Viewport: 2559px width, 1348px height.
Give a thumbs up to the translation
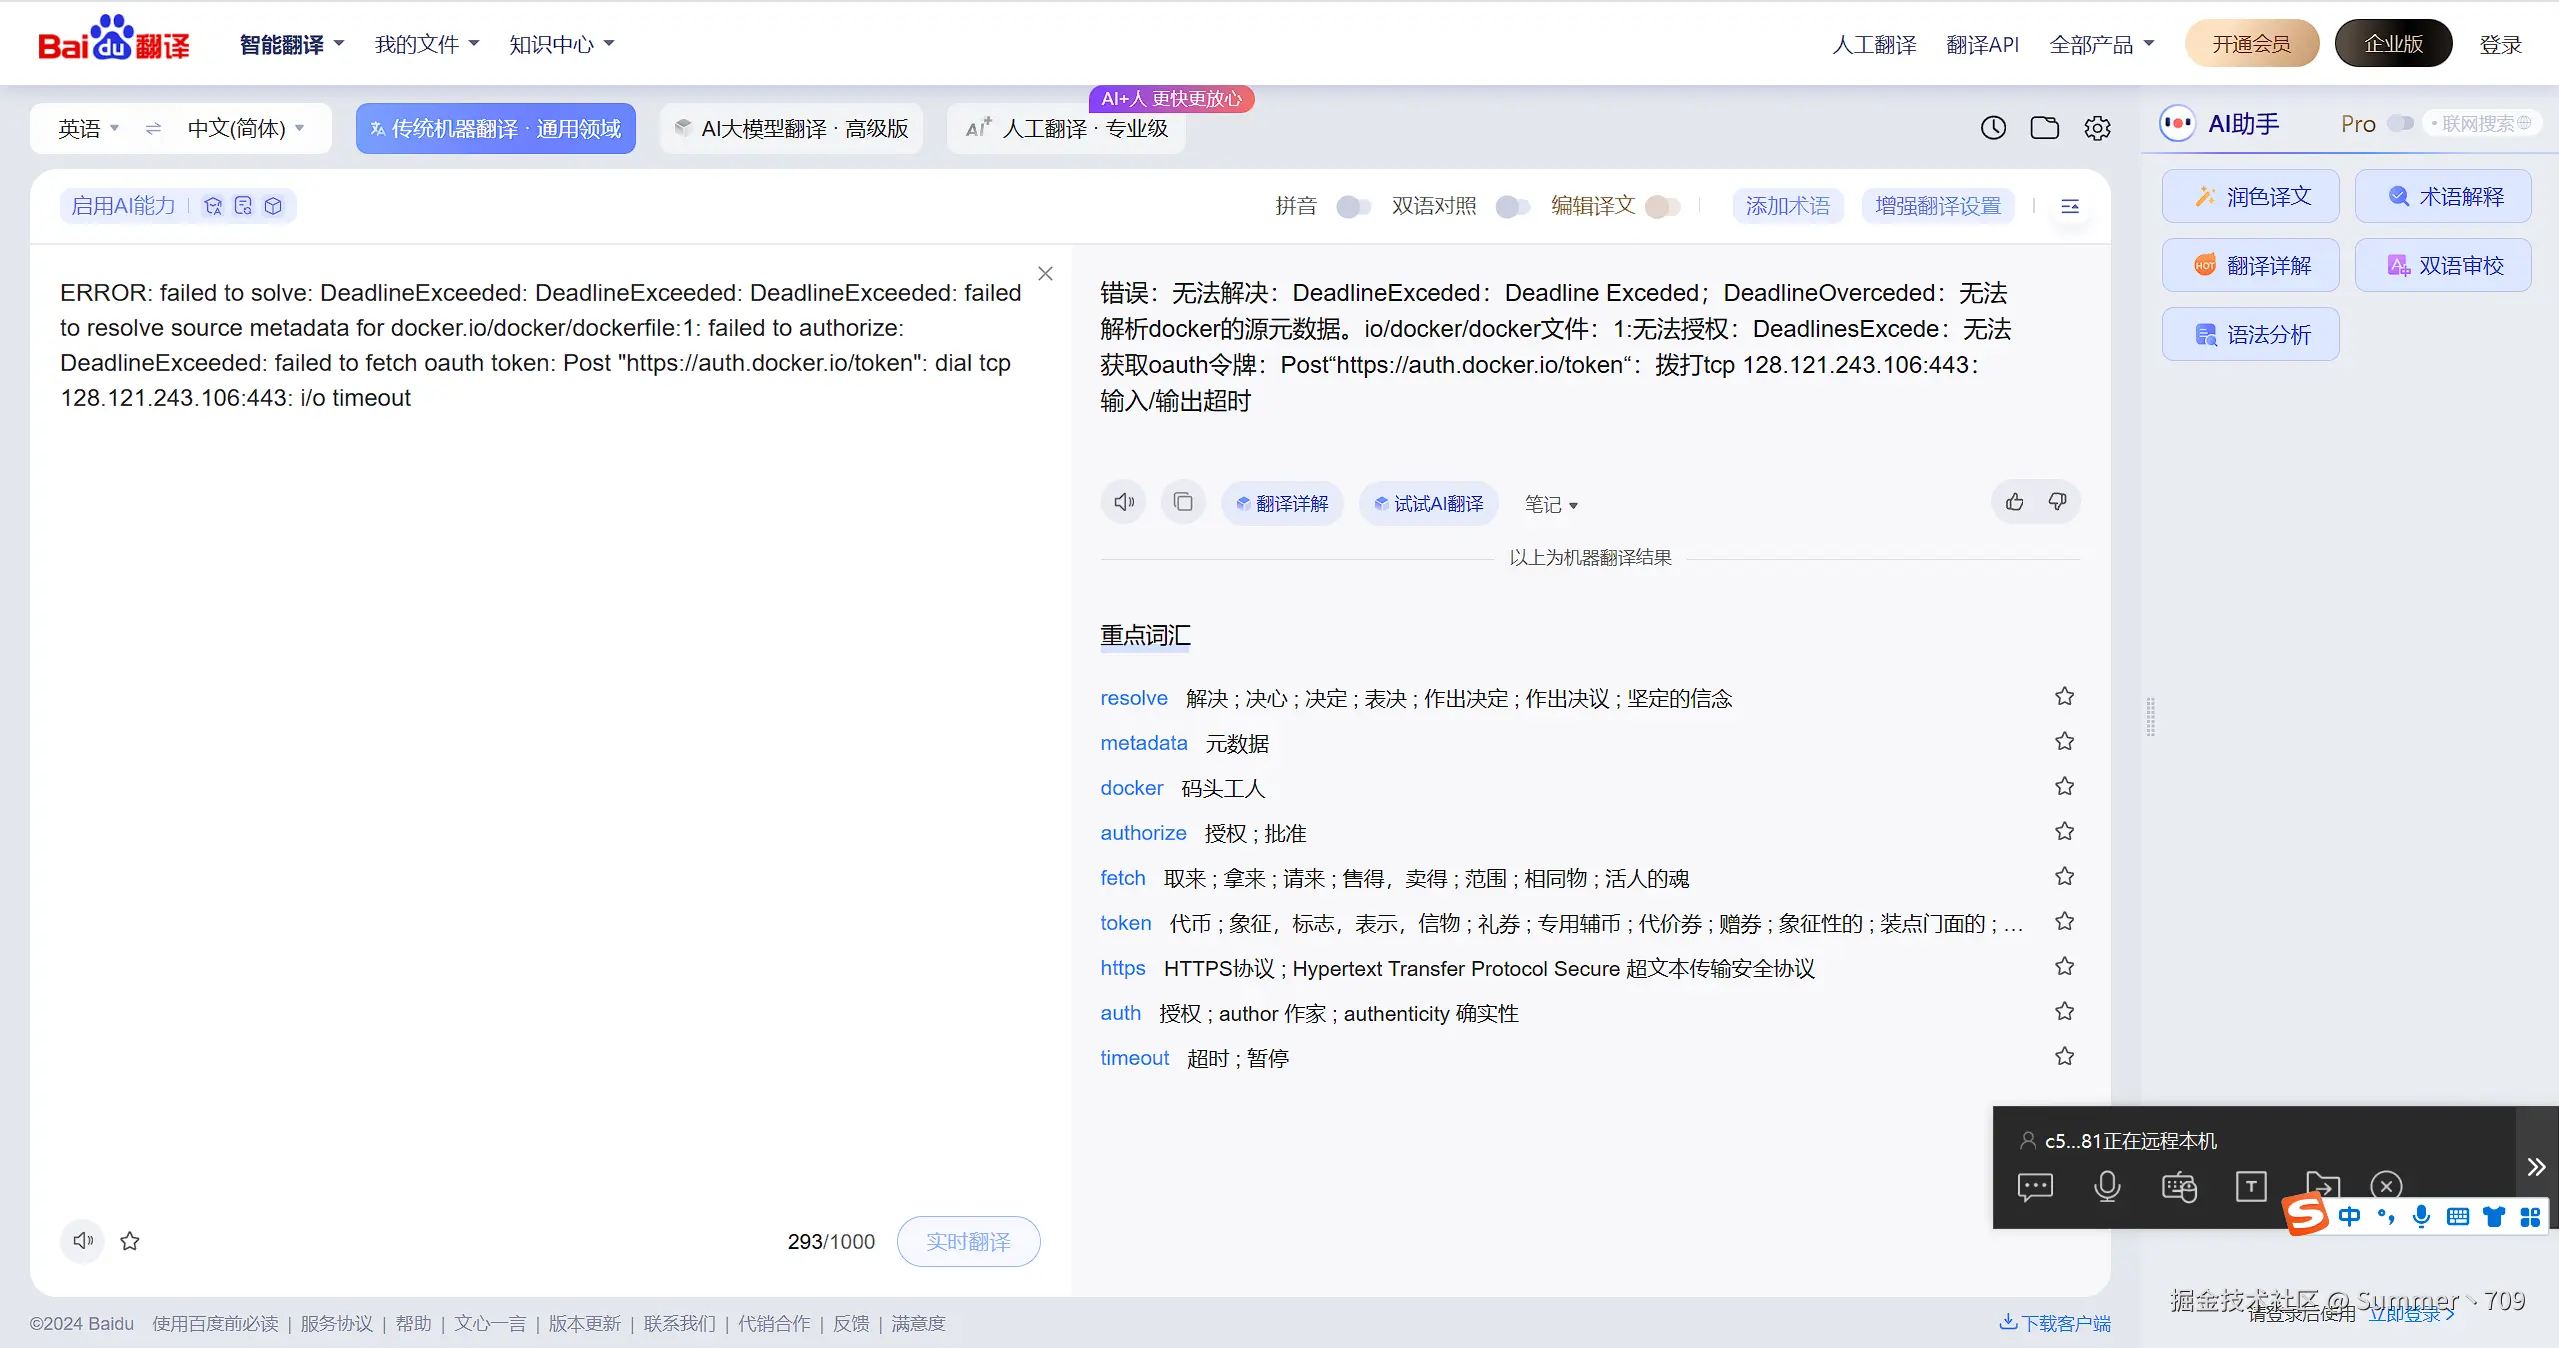(x=2014, y=501)
